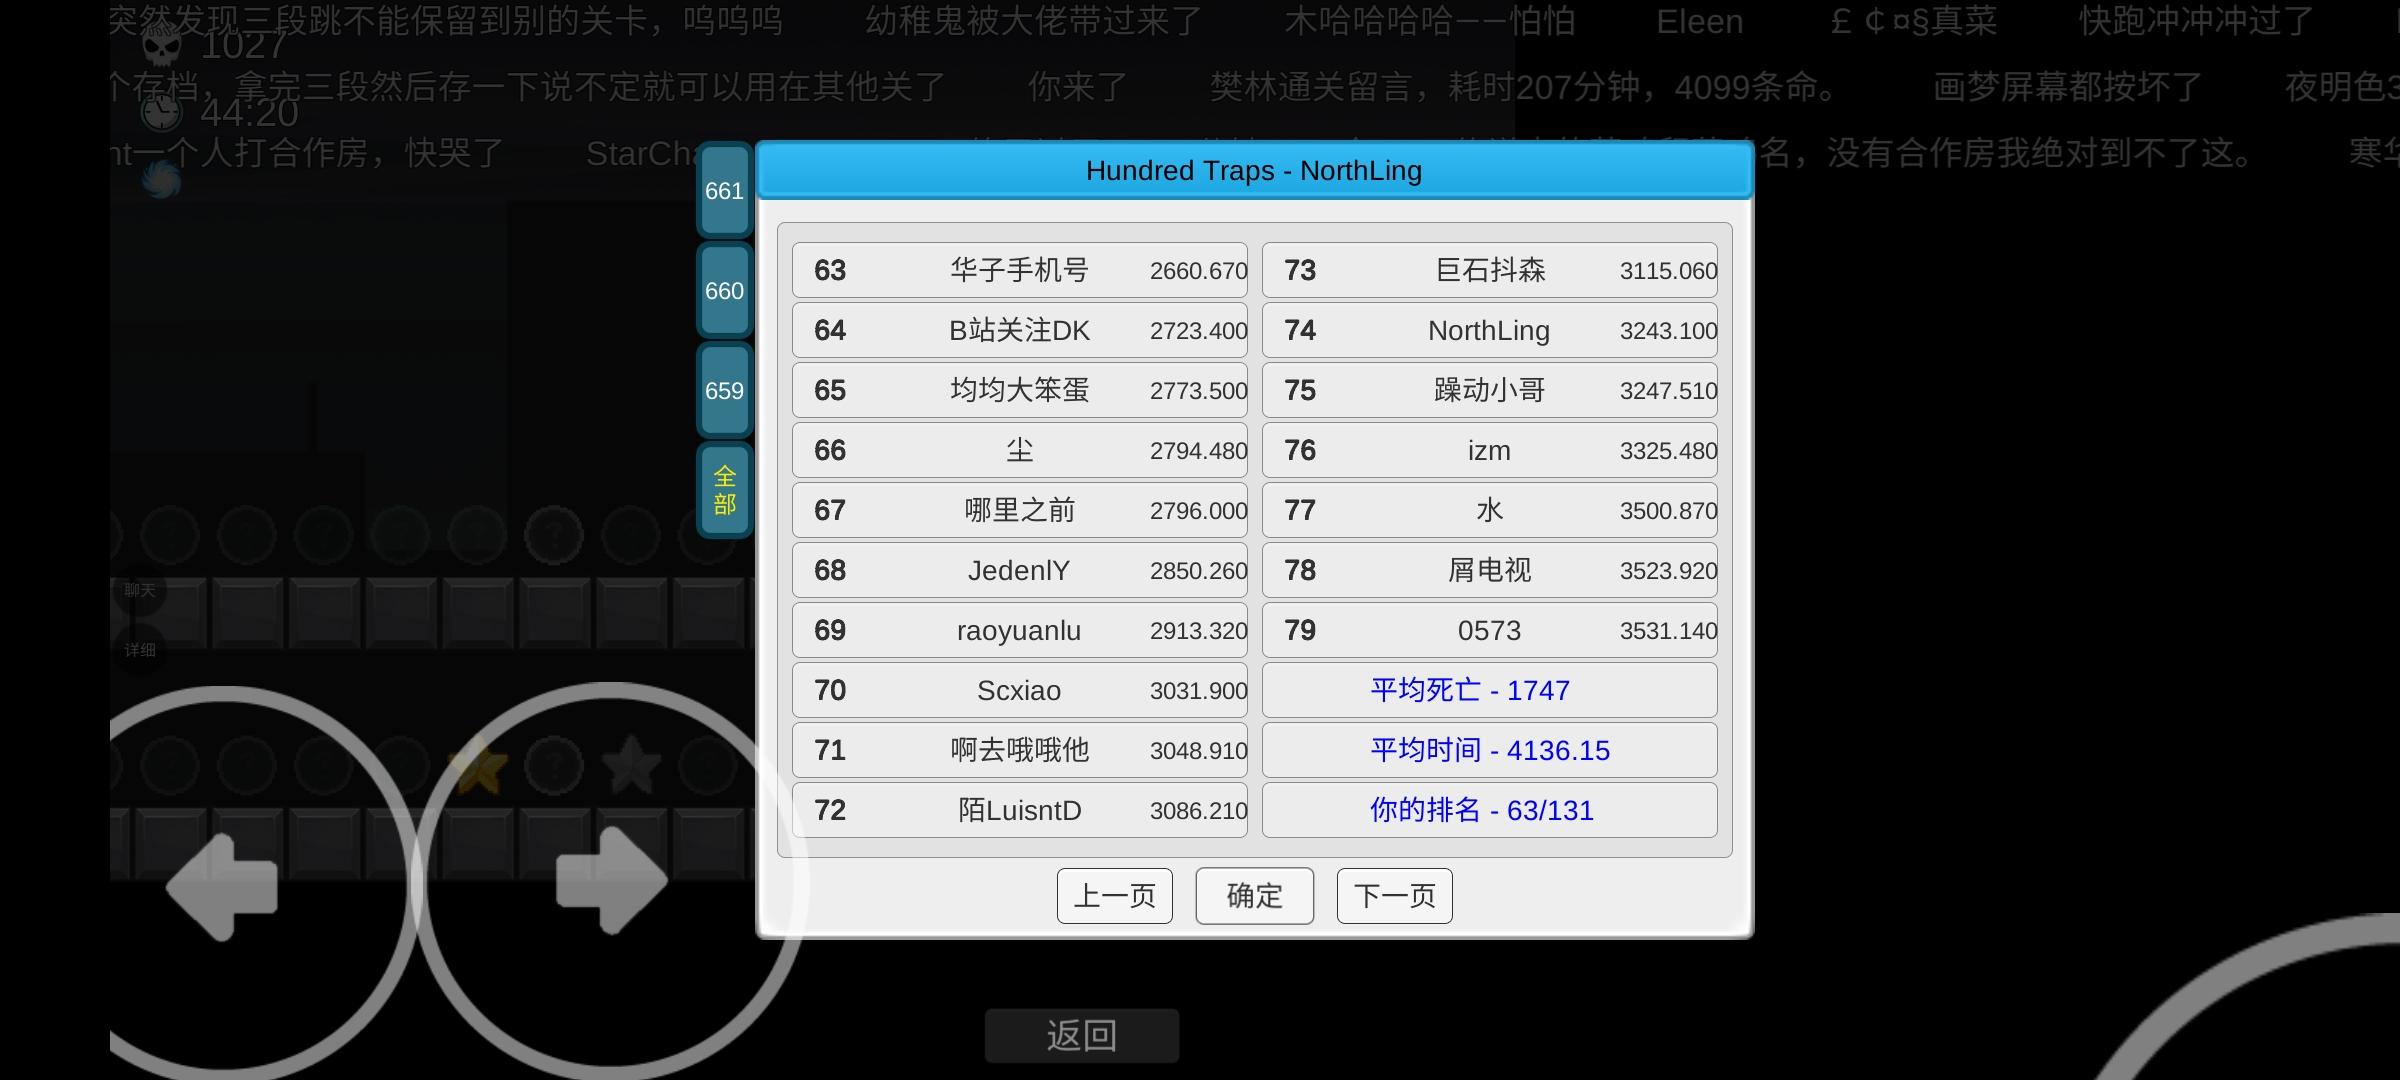
Task: Select rank 75 row 躁动小哥
Action: [x=1490, y=390]
